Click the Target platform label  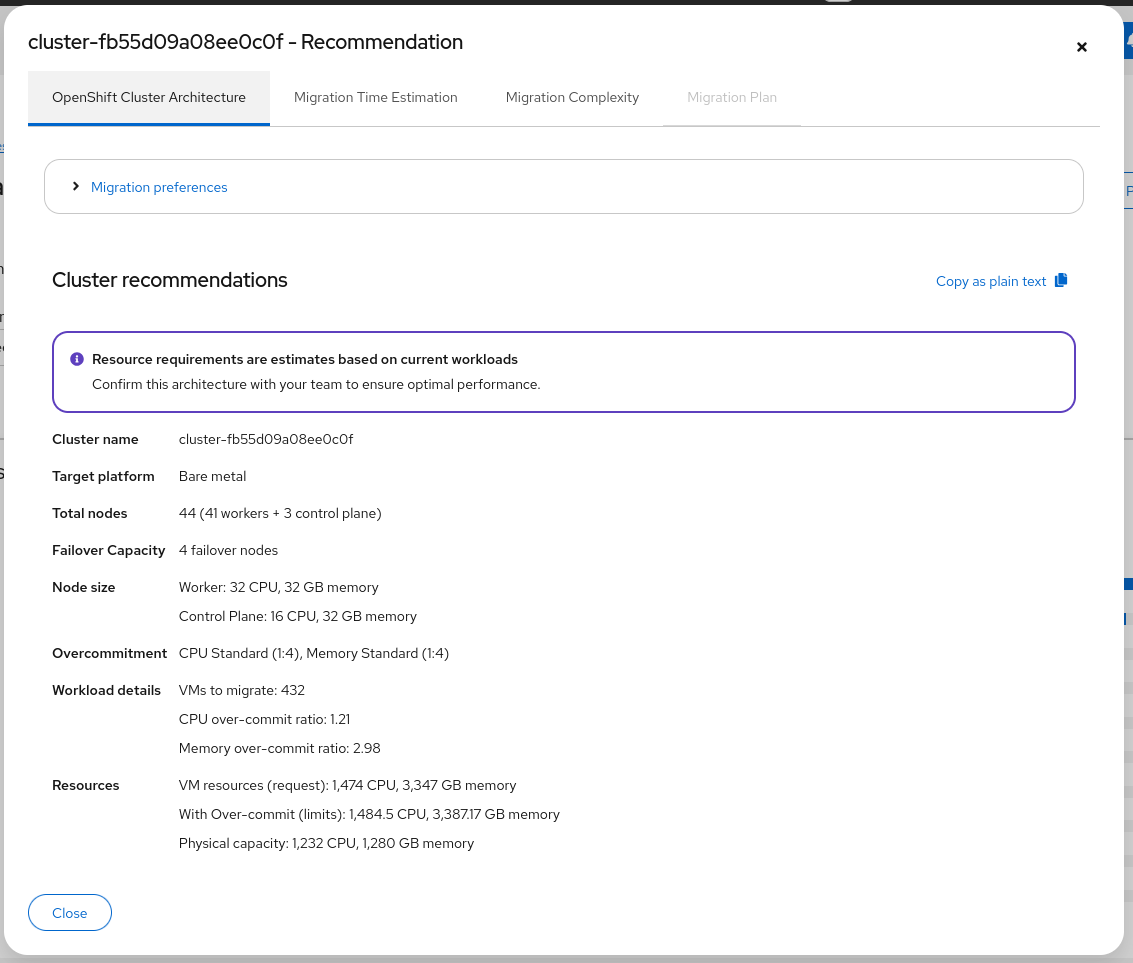click(103, 476)
